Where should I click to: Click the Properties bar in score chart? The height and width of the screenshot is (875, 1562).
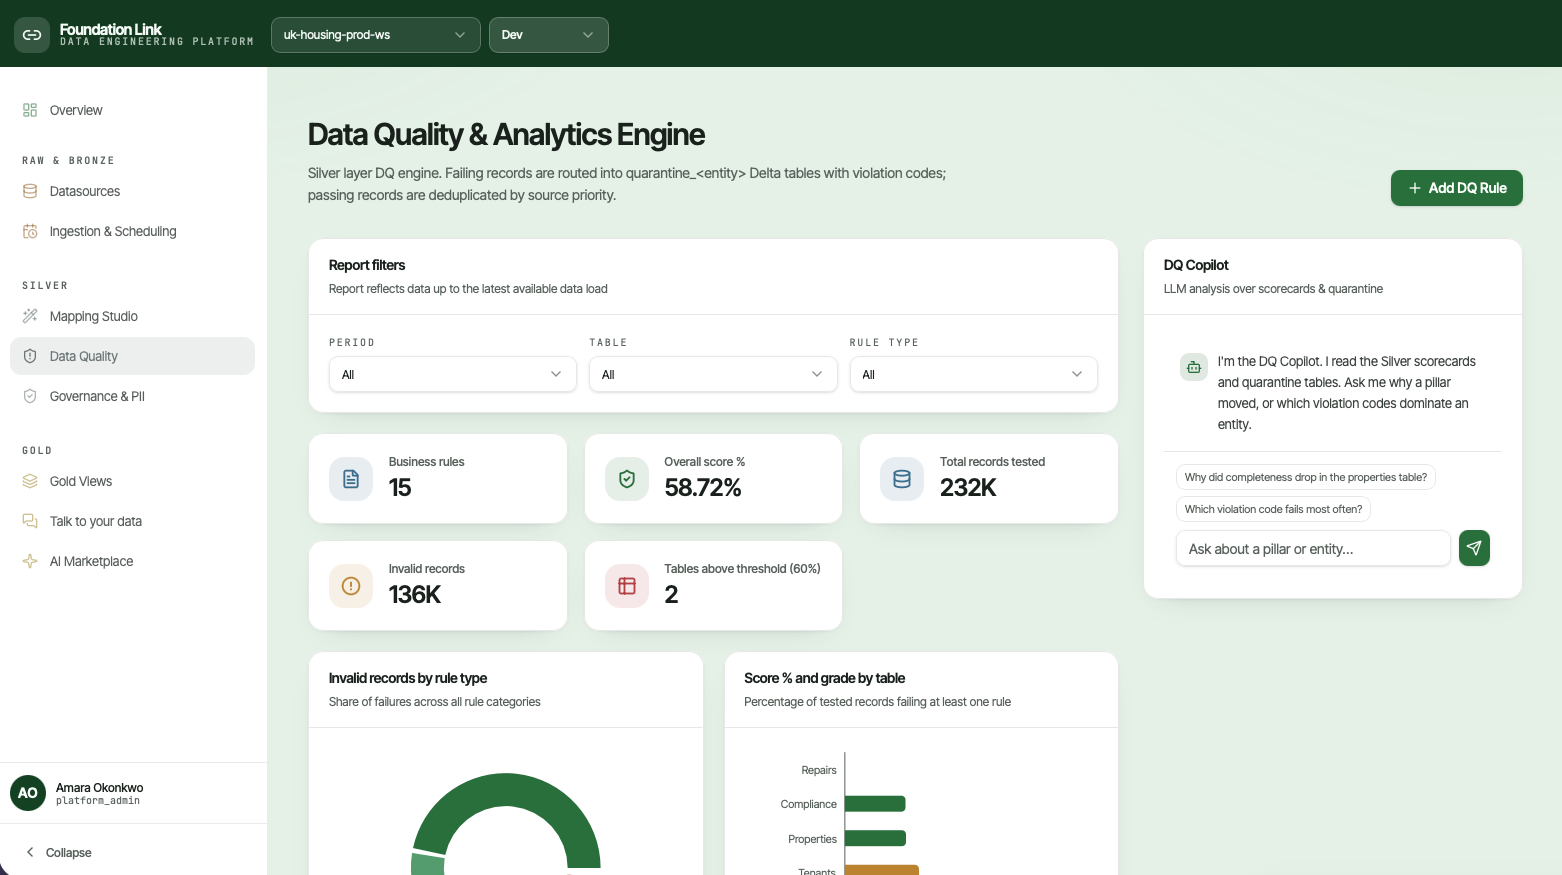(875, 838)
